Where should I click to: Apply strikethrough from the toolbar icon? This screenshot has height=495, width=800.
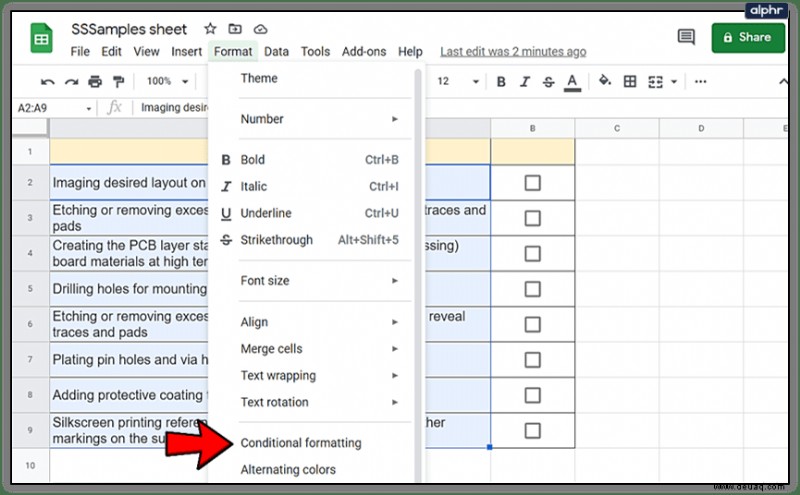coord(548,82)
